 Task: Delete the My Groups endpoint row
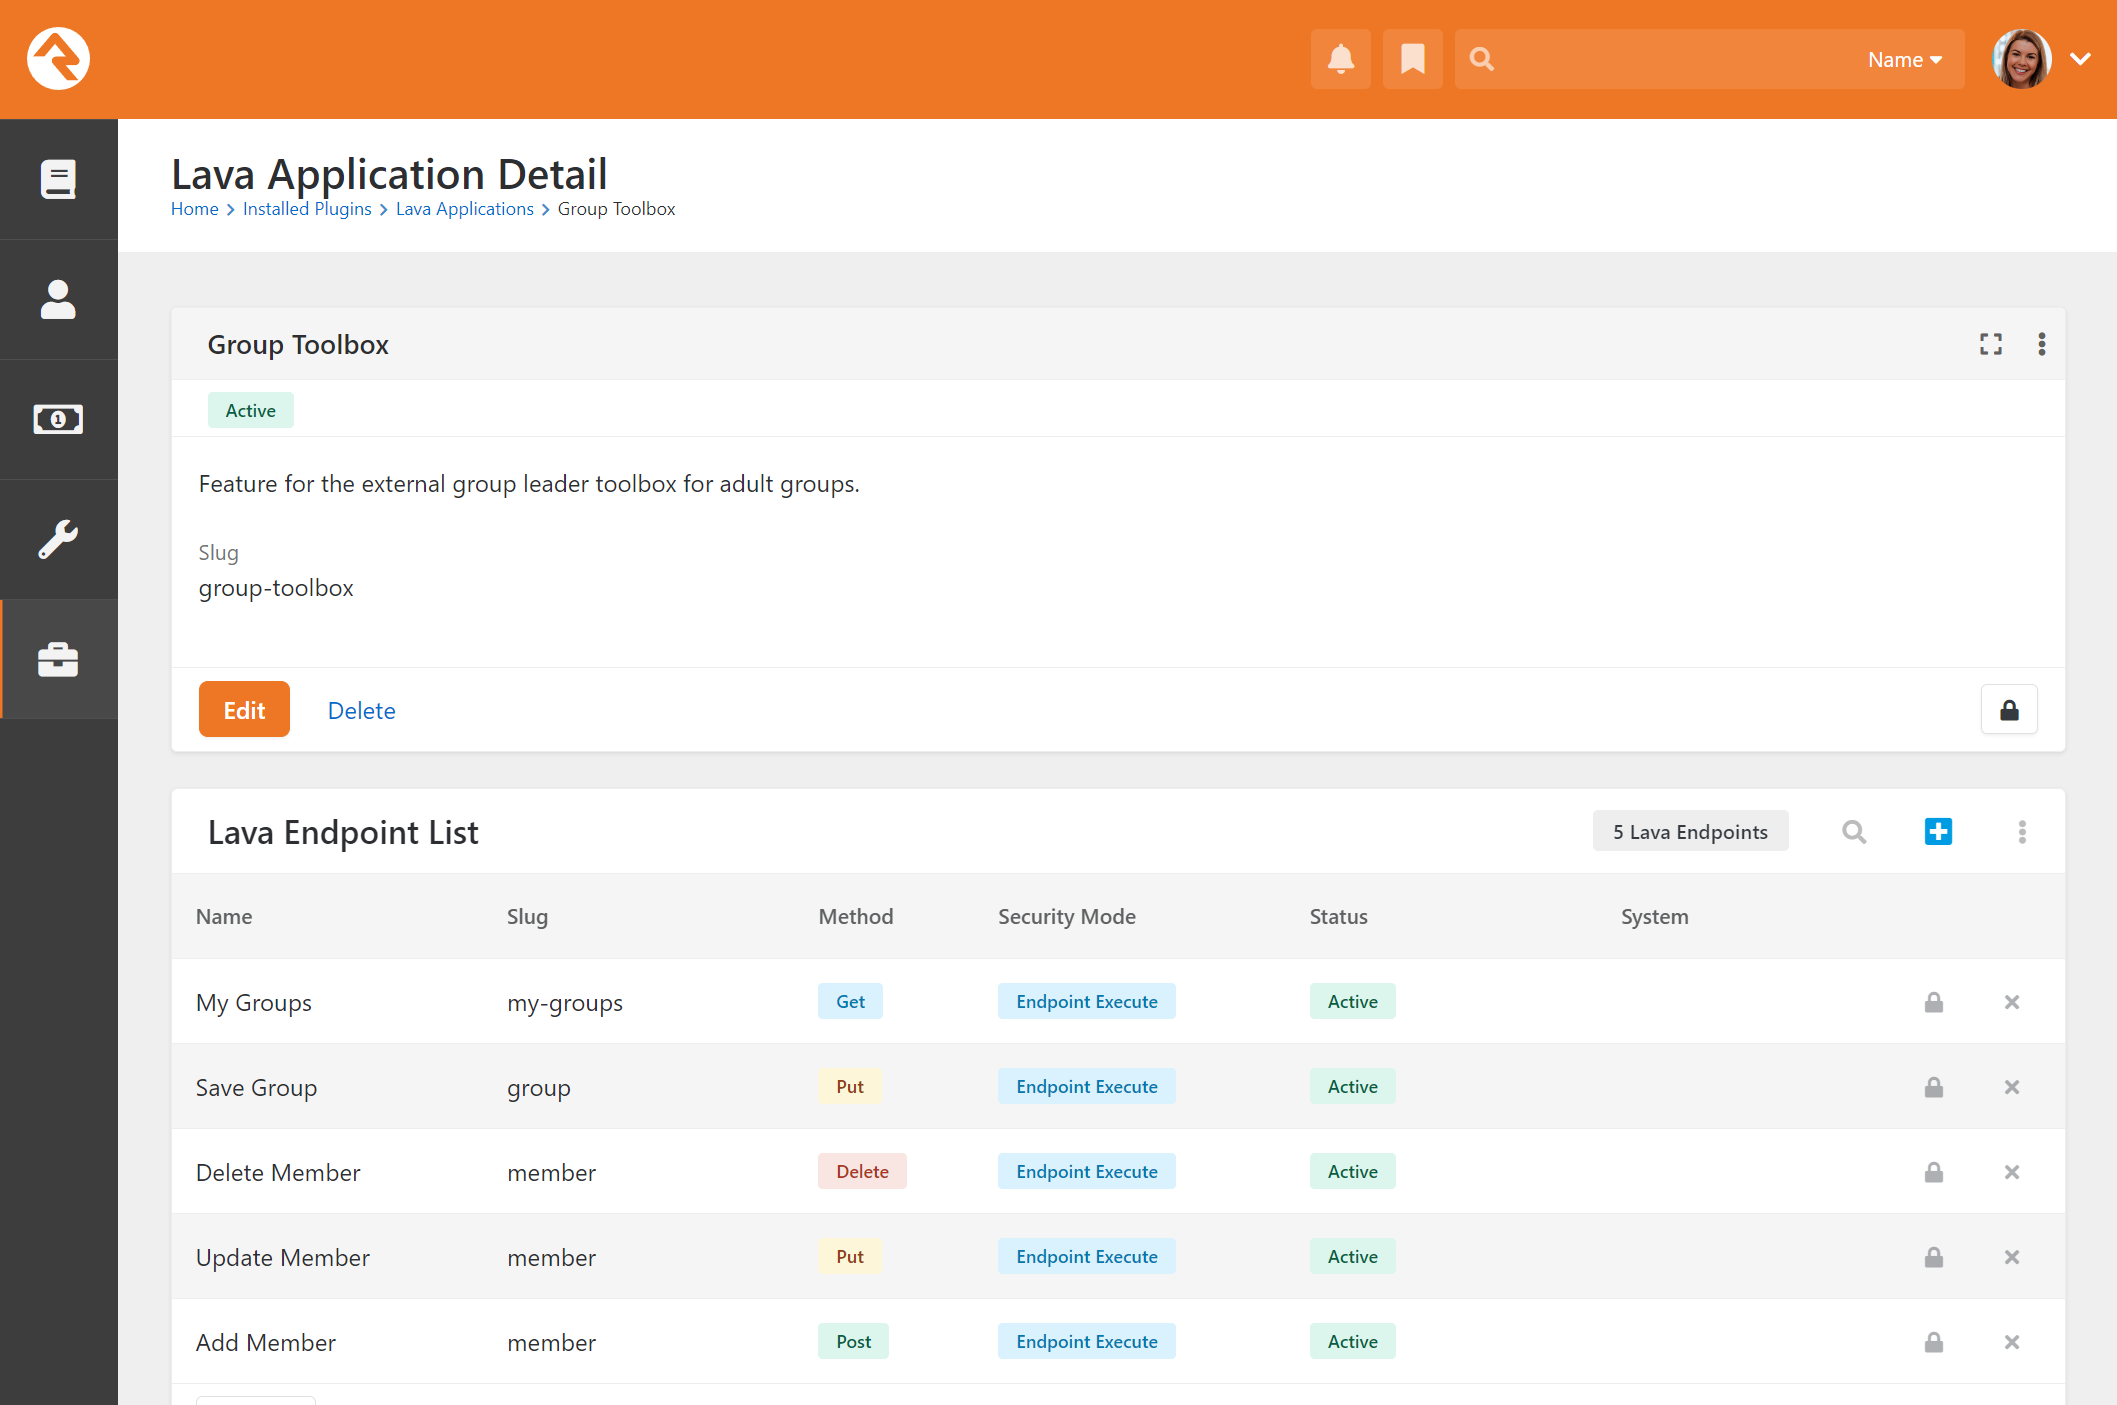coord(2011,1002)
